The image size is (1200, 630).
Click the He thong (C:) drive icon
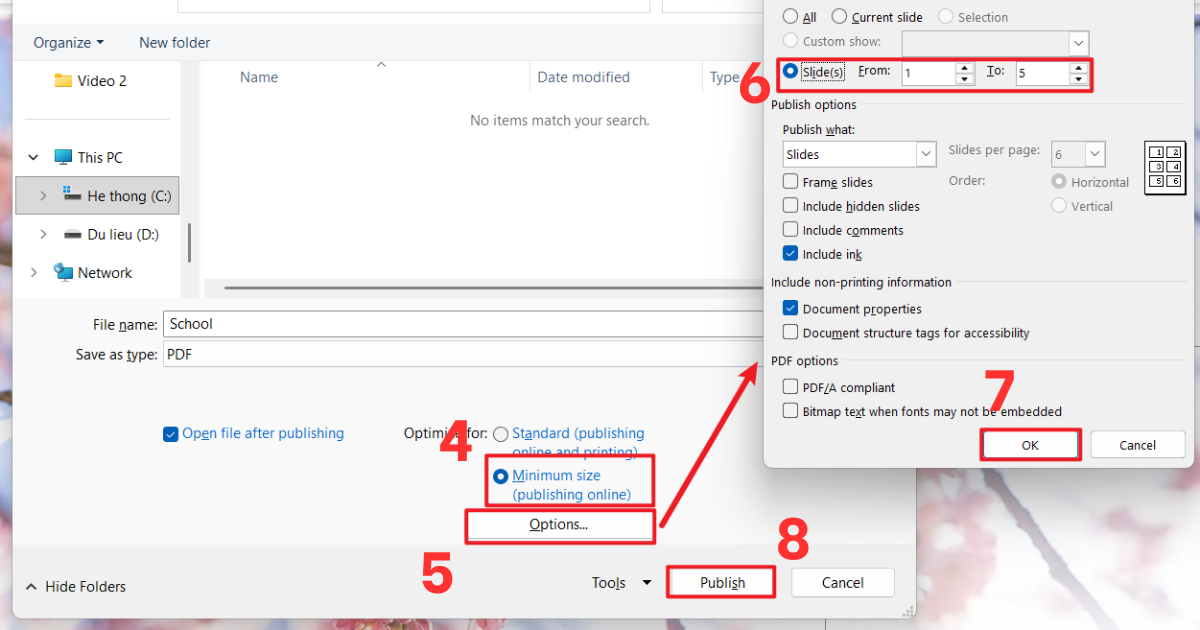coord(73,195)
